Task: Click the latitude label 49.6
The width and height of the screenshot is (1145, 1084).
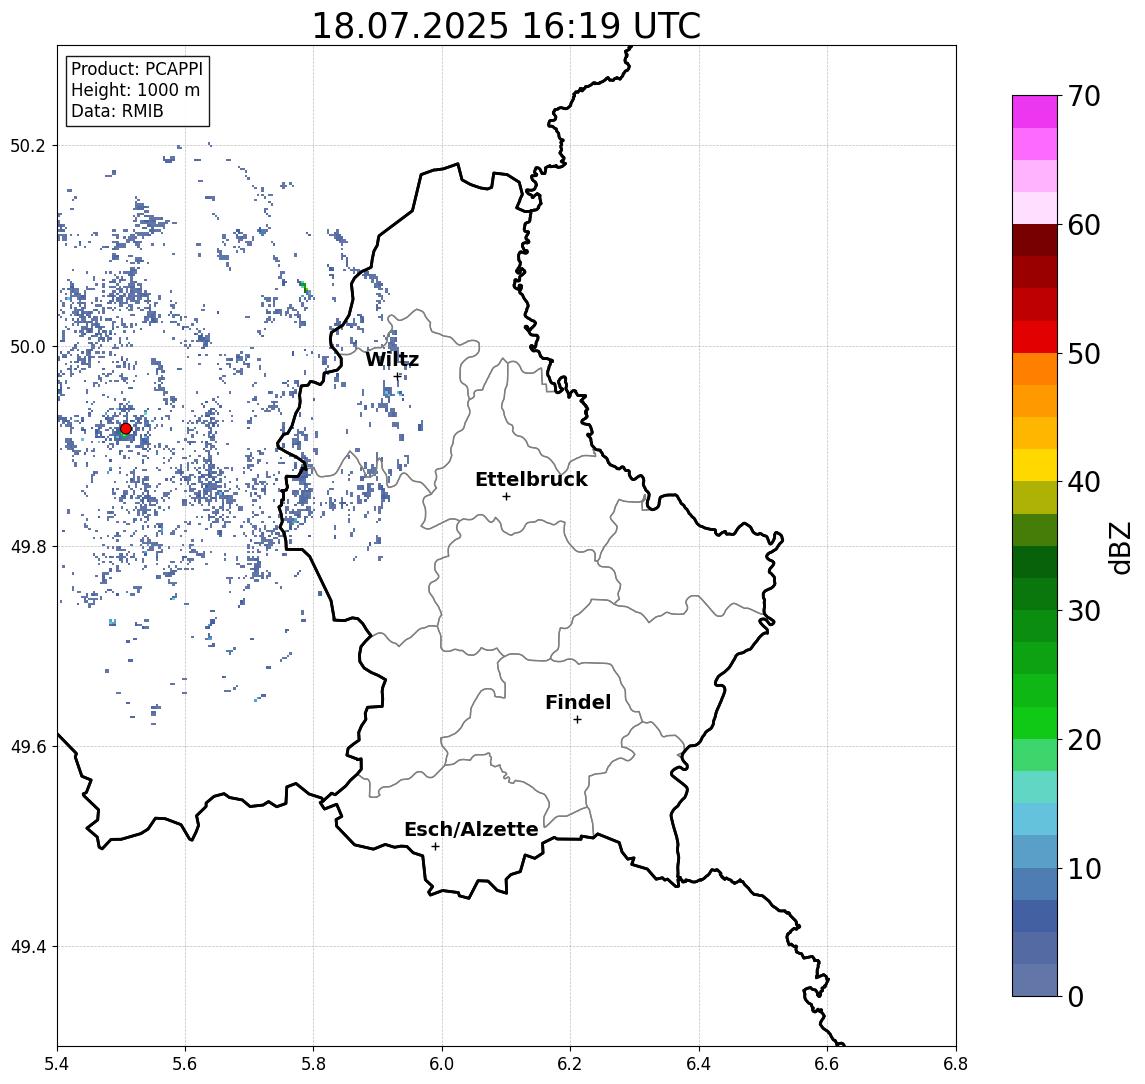Action: pos(28,747)
